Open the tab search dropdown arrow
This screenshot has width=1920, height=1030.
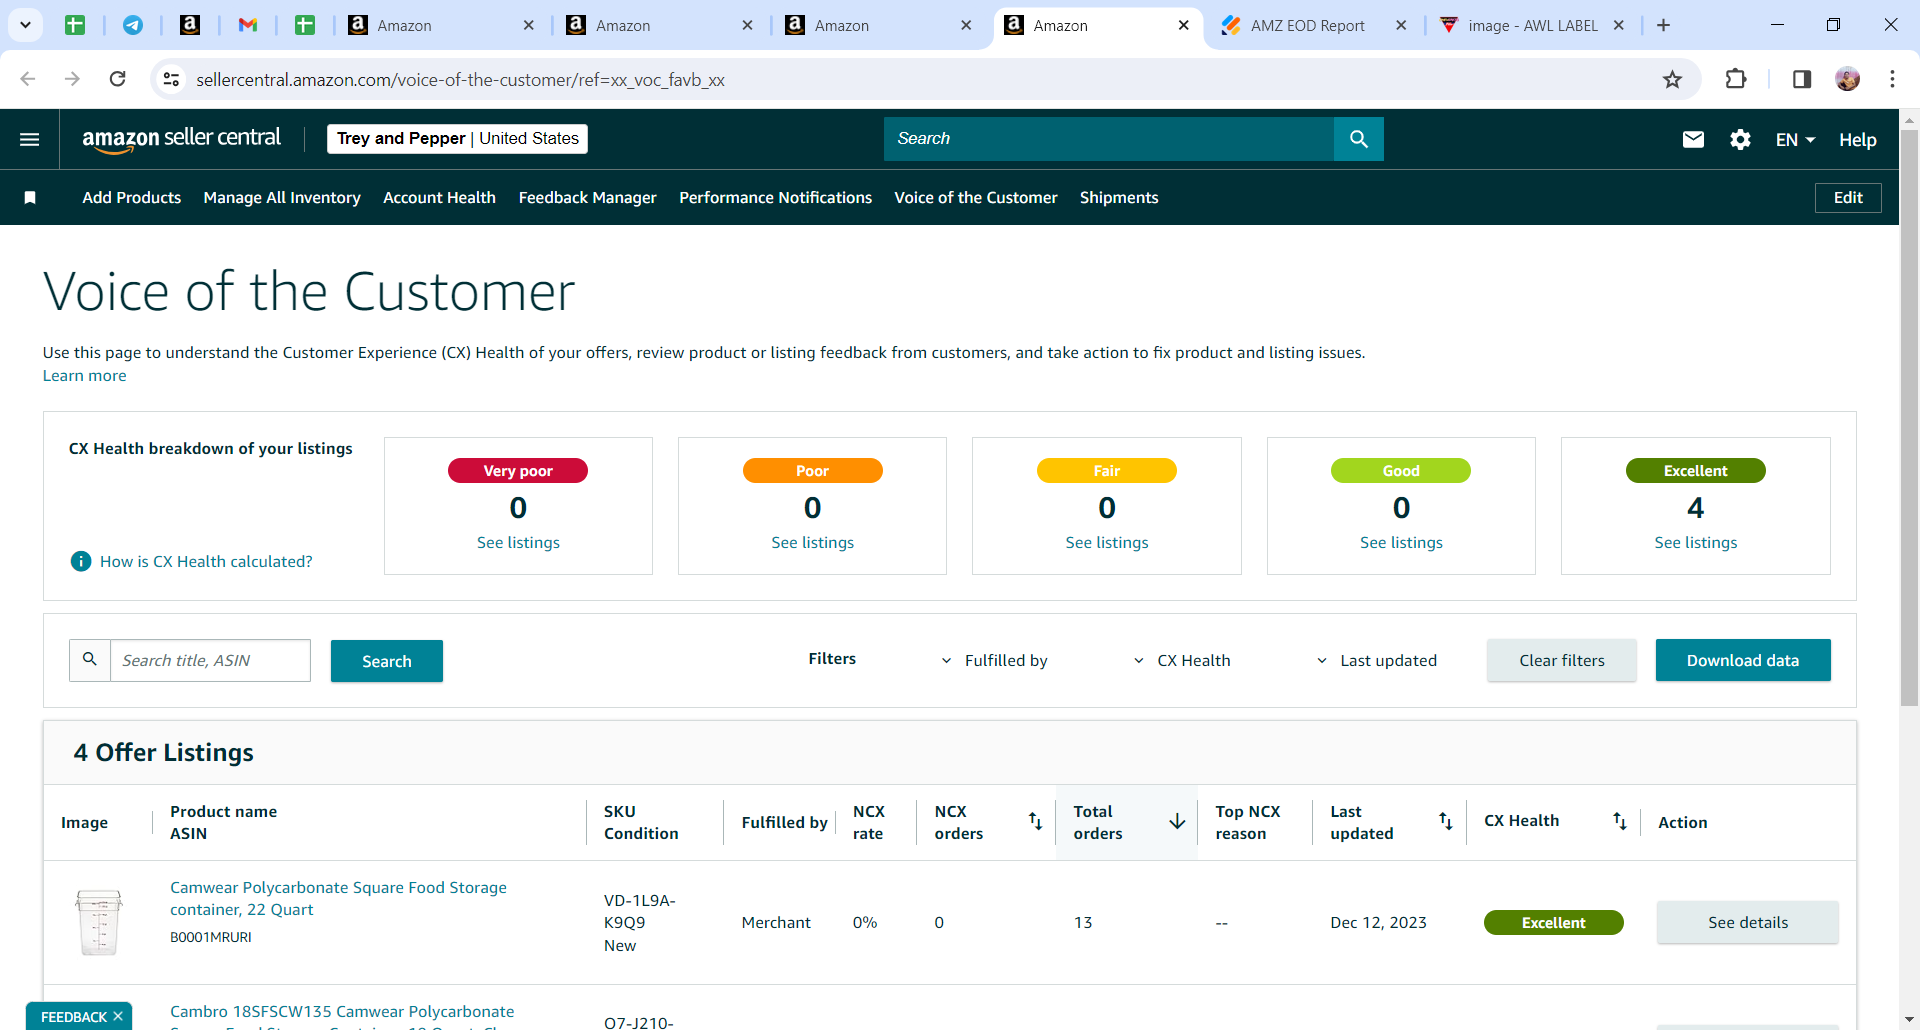(25, 25)
